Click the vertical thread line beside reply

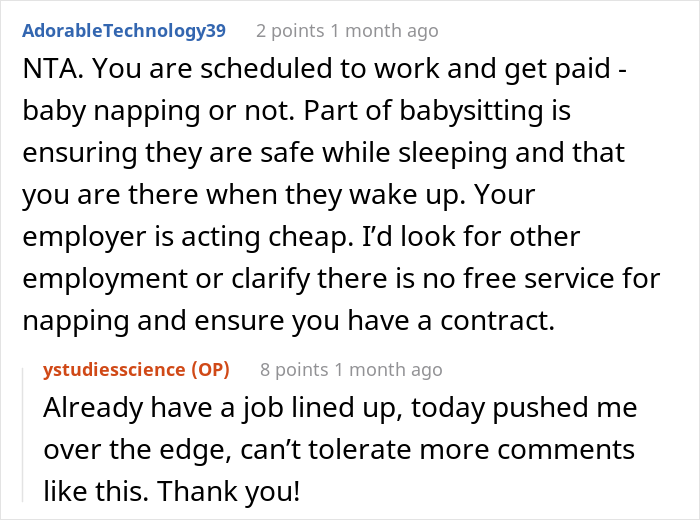pos(26,430)
